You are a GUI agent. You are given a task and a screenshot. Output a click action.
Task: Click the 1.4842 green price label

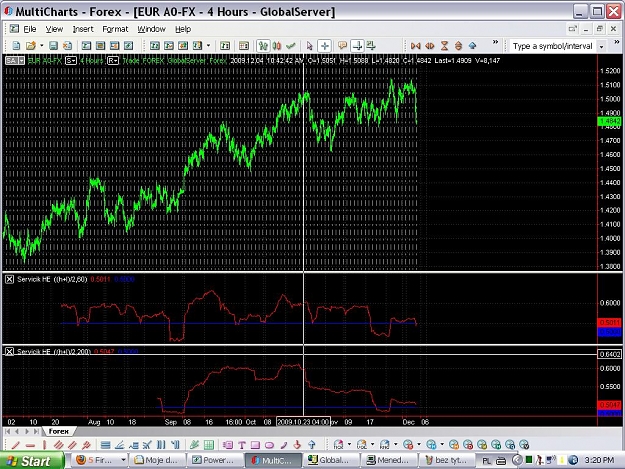tap(609, 121)
